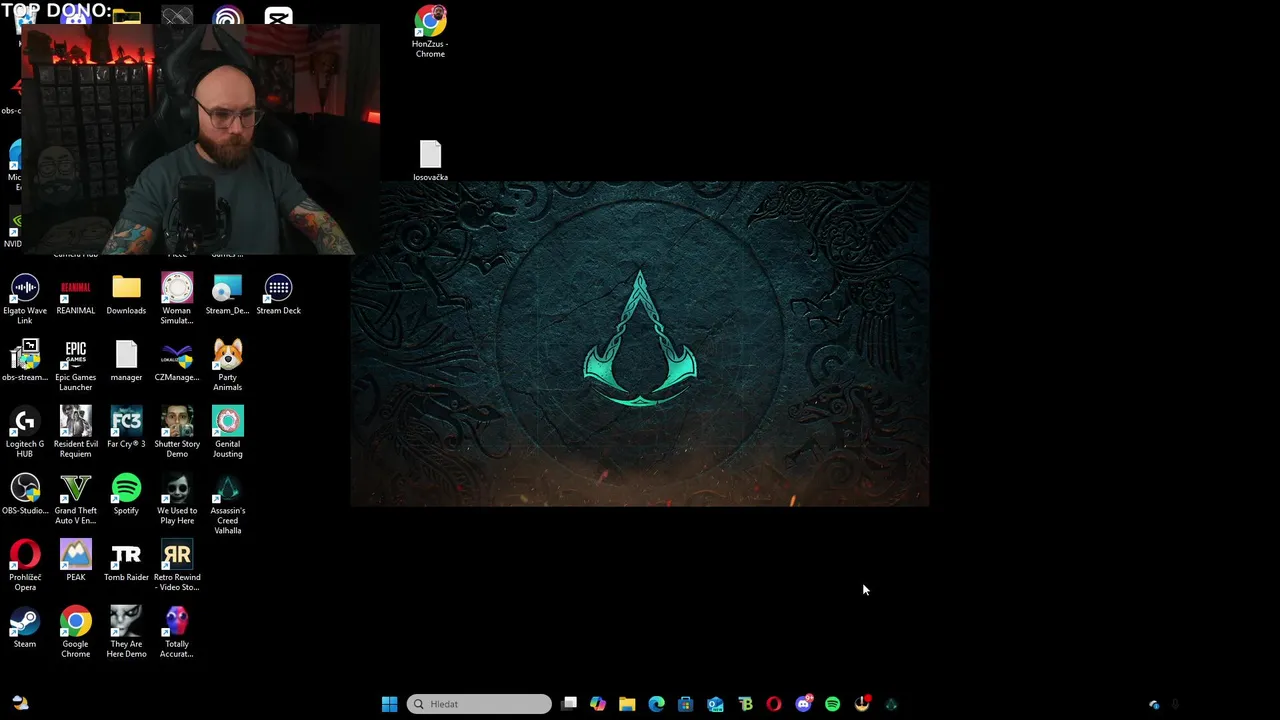The width and height of the screenshot is (1280, 720).
Task: Launch Steam from the desktop
Action: [25, 628]
